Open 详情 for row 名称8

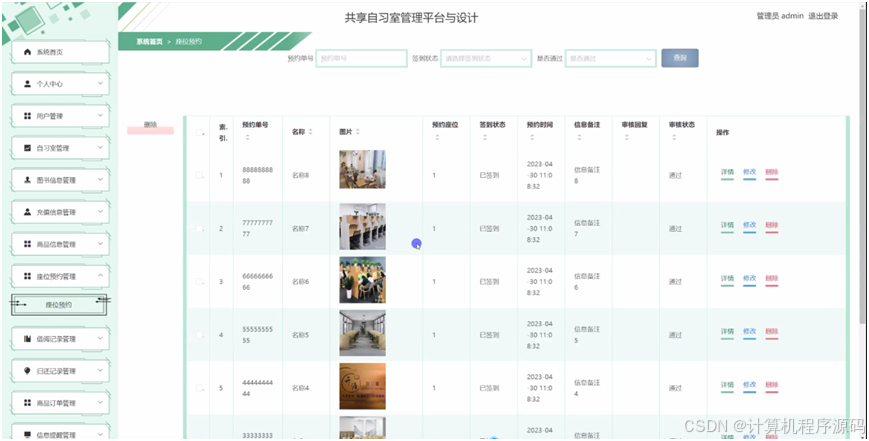tap(727, 172)
